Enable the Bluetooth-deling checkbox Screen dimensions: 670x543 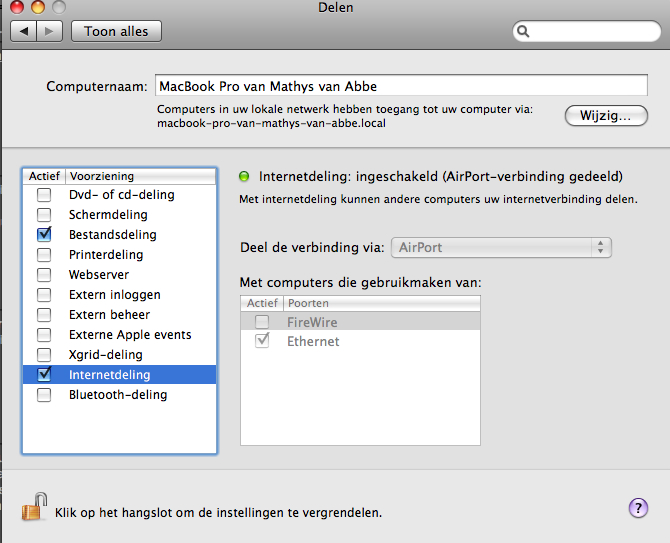[x=44, y=395]
